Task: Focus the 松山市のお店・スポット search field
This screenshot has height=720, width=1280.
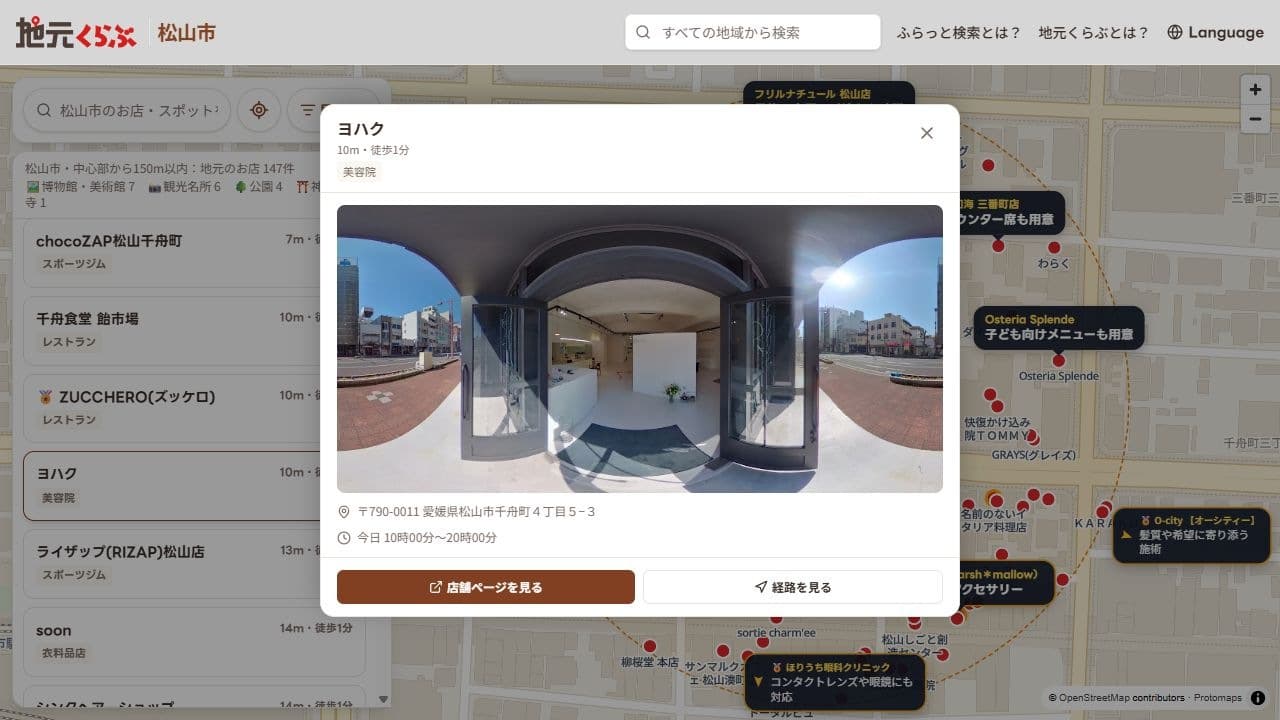Action: click(127, 110)
